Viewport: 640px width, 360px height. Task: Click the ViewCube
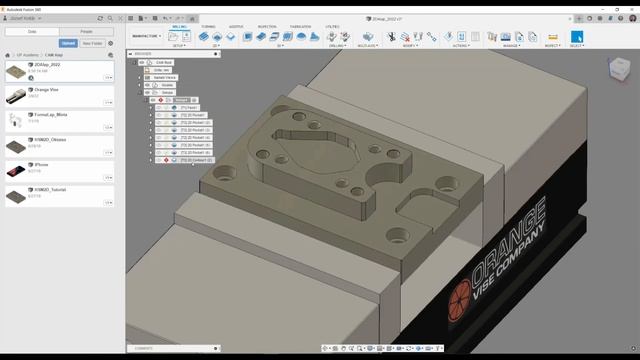620,68
